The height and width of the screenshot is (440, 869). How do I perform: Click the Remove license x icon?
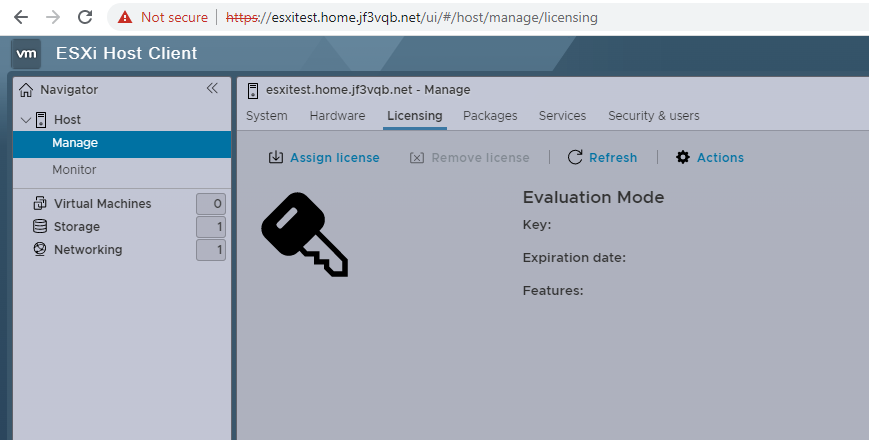click(417, 158)
